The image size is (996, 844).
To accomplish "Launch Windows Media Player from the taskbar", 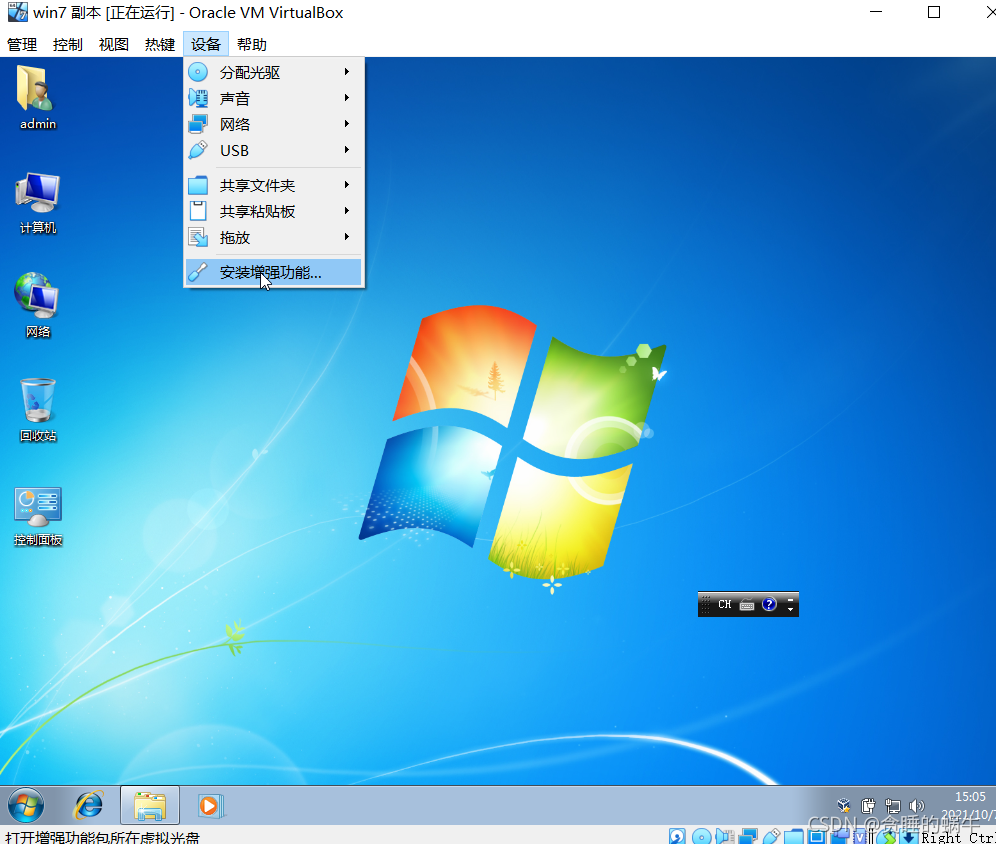I will click(x=210, y=806).
